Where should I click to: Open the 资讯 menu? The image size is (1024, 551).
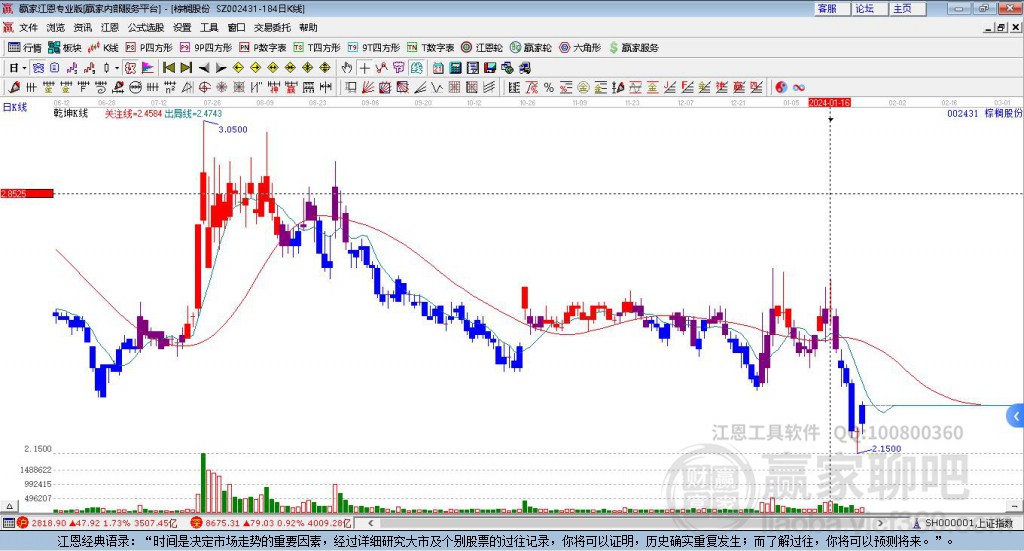pos(82,27)
